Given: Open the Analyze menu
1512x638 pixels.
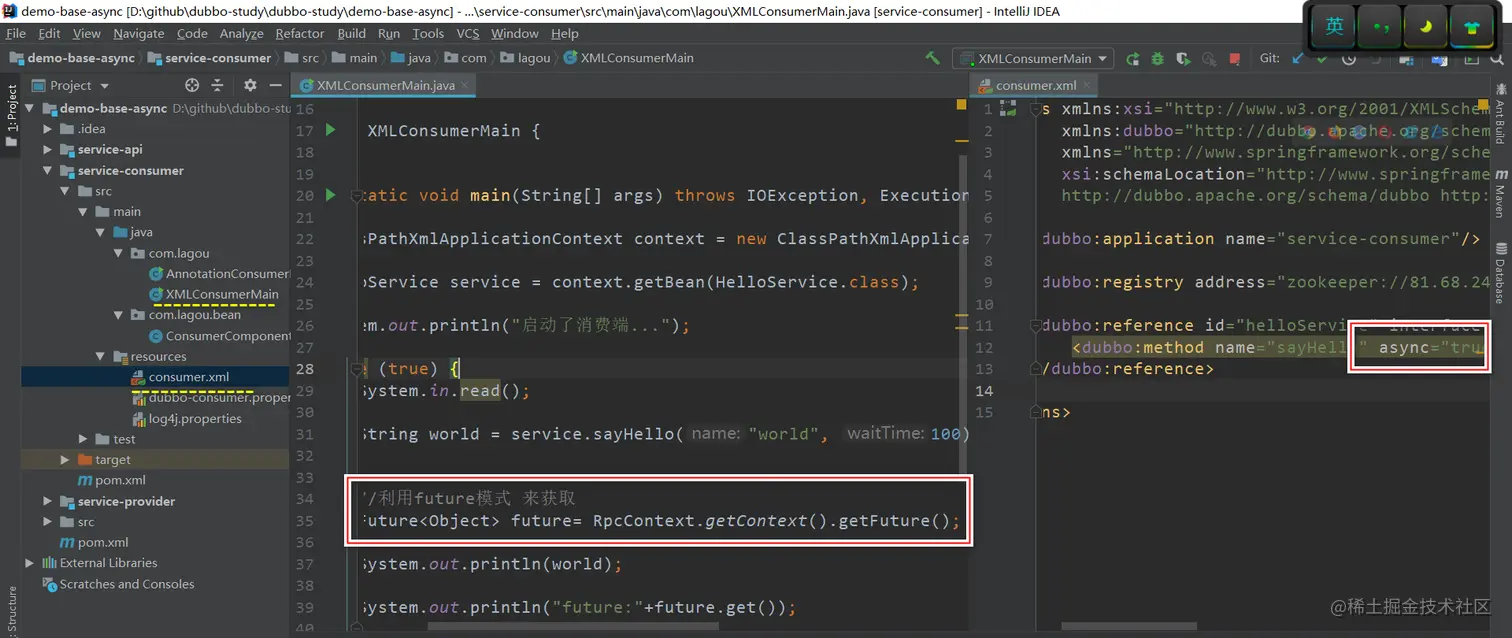Looking at the screenshot, I should click(242, 33).
